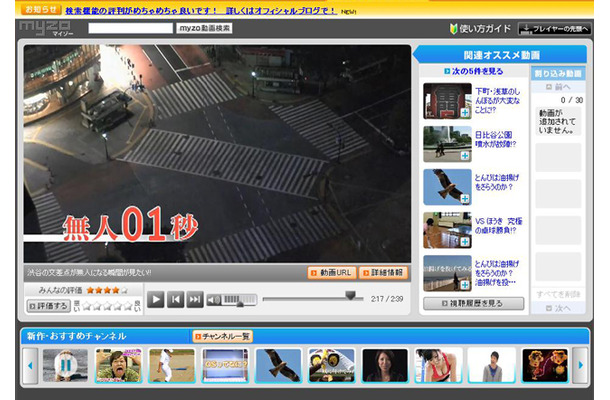Click 割り込み動画 tab header
The height and width of the screenshot is (400, 610).
coord(558,74)
